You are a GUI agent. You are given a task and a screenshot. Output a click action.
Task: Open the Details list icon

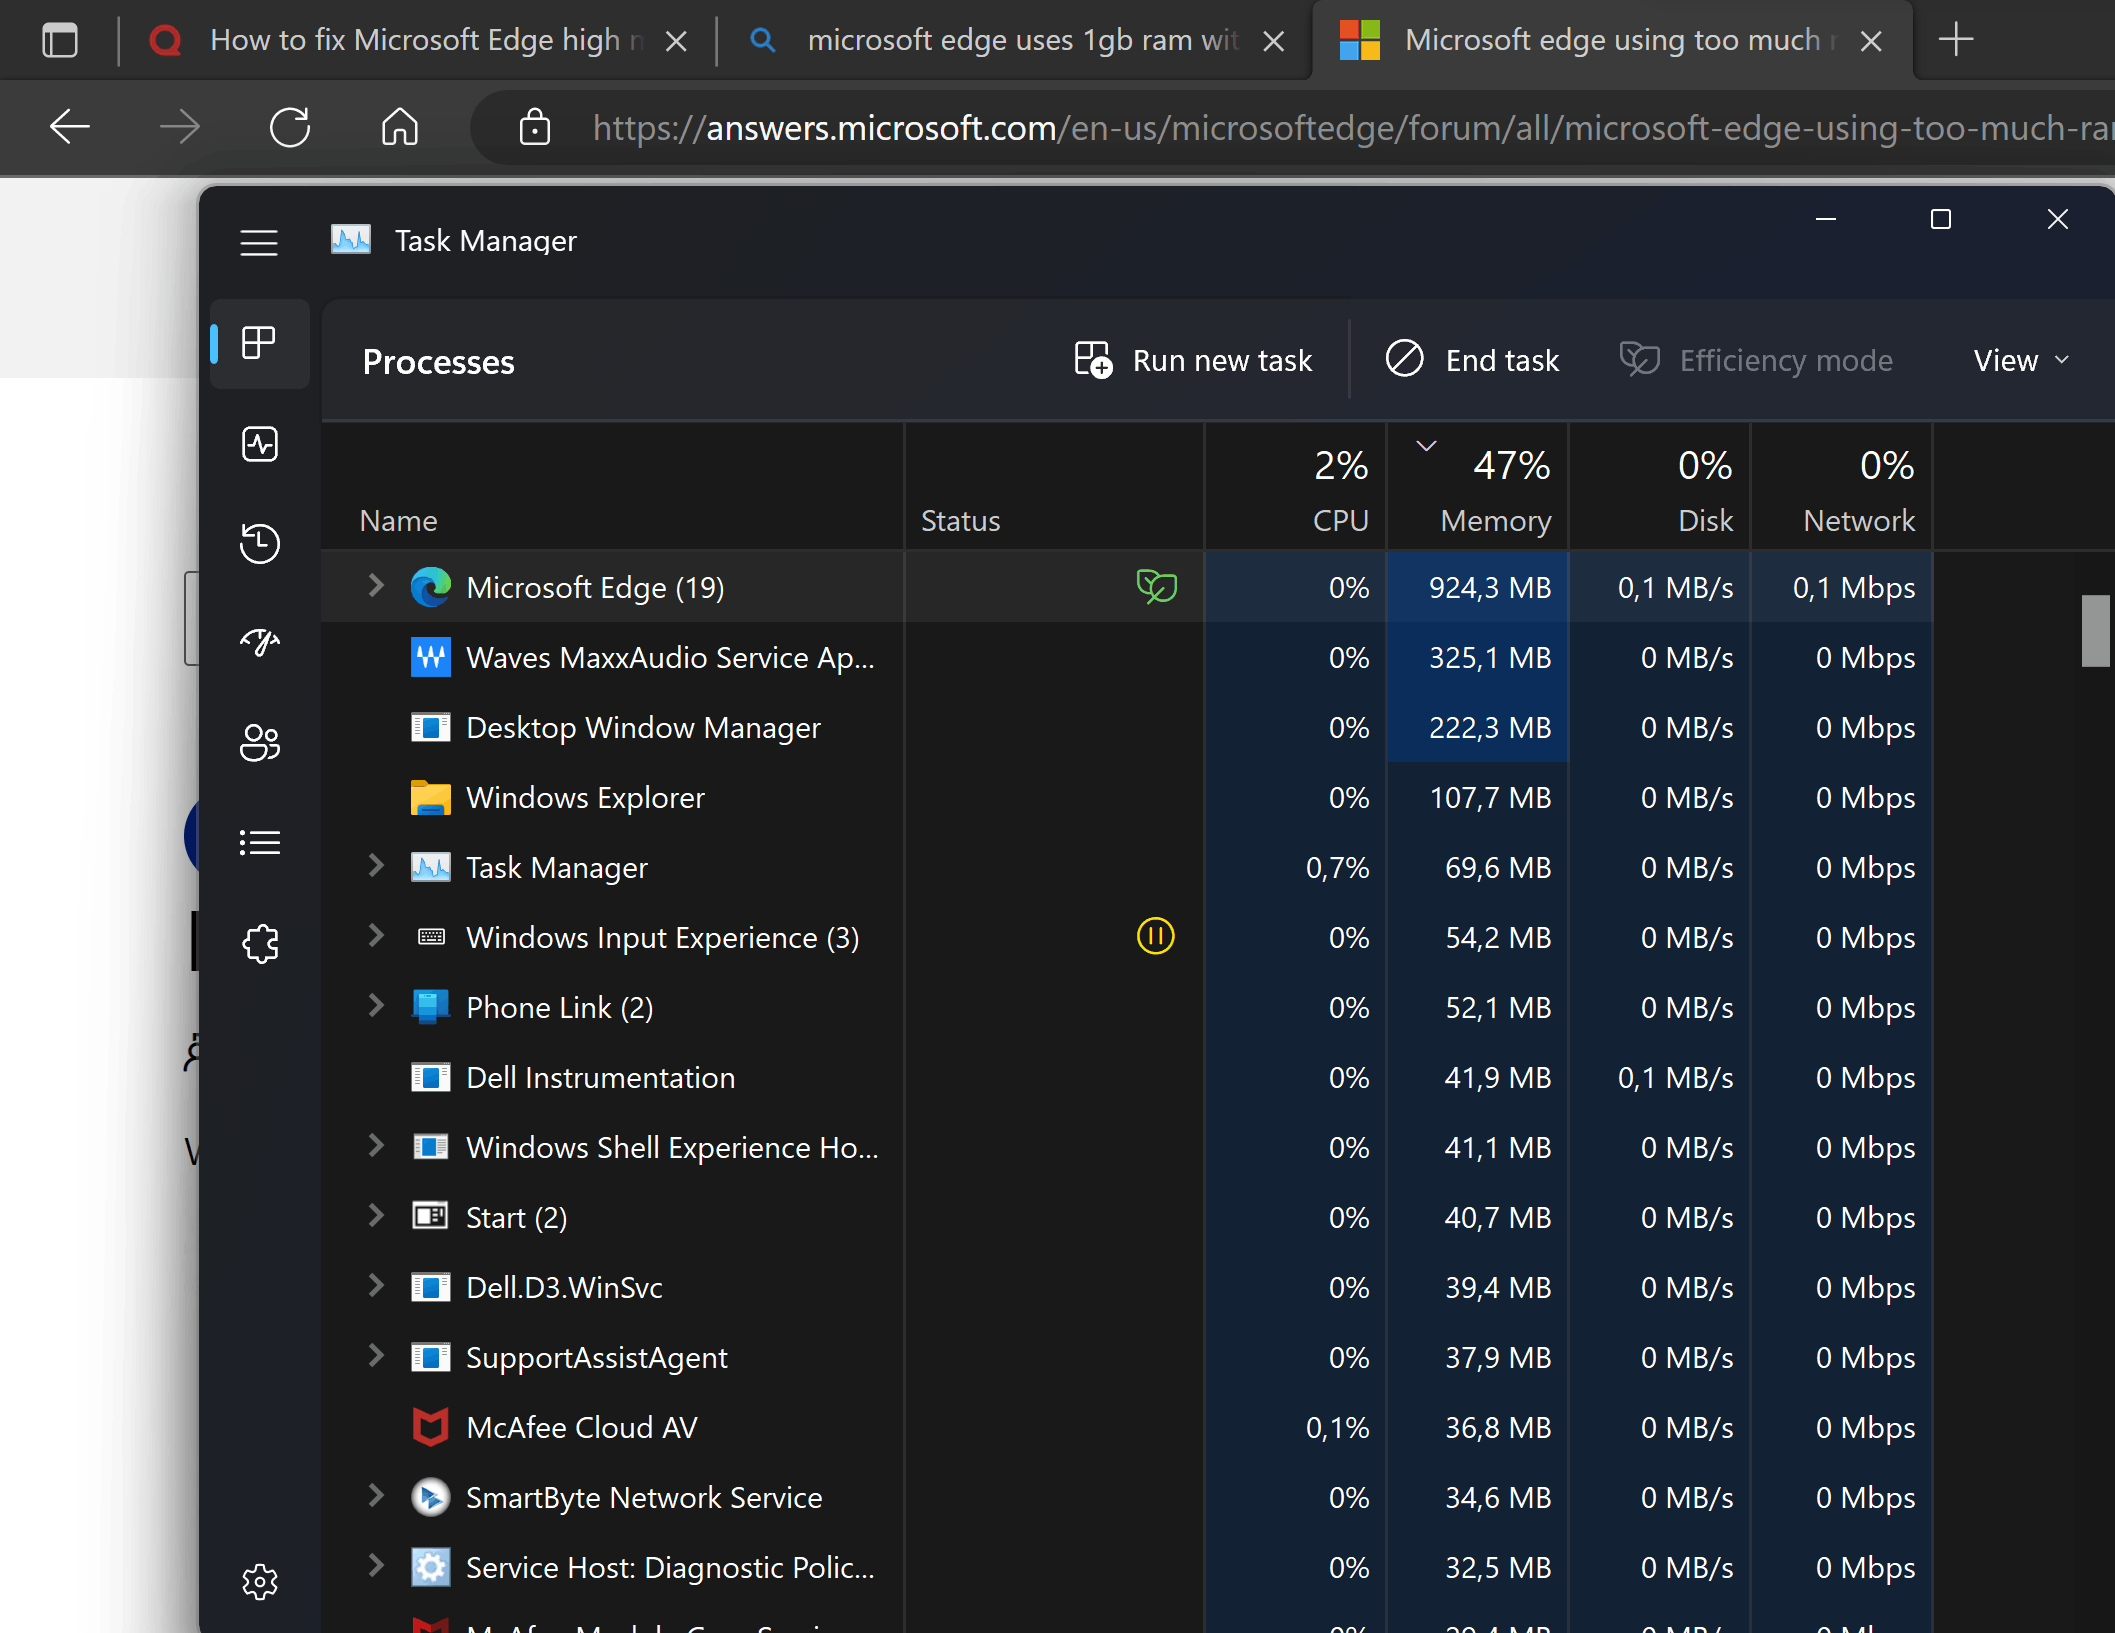pyautogui.click(x=260, y=843)
